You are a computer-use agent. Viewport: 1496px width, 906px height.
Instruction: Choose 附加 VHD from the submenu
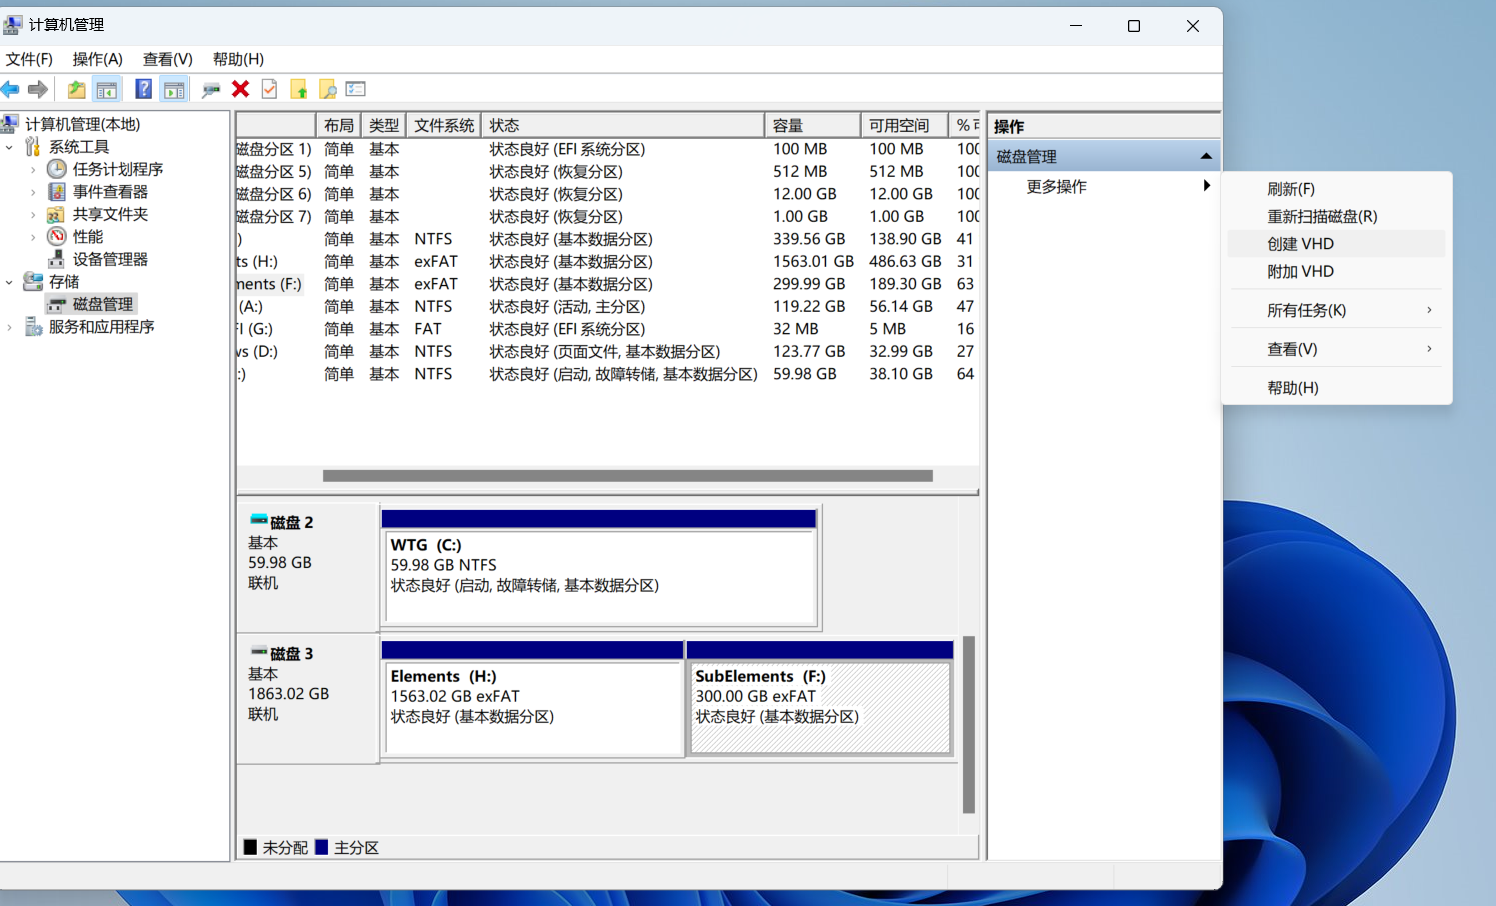click(1336, 271)
